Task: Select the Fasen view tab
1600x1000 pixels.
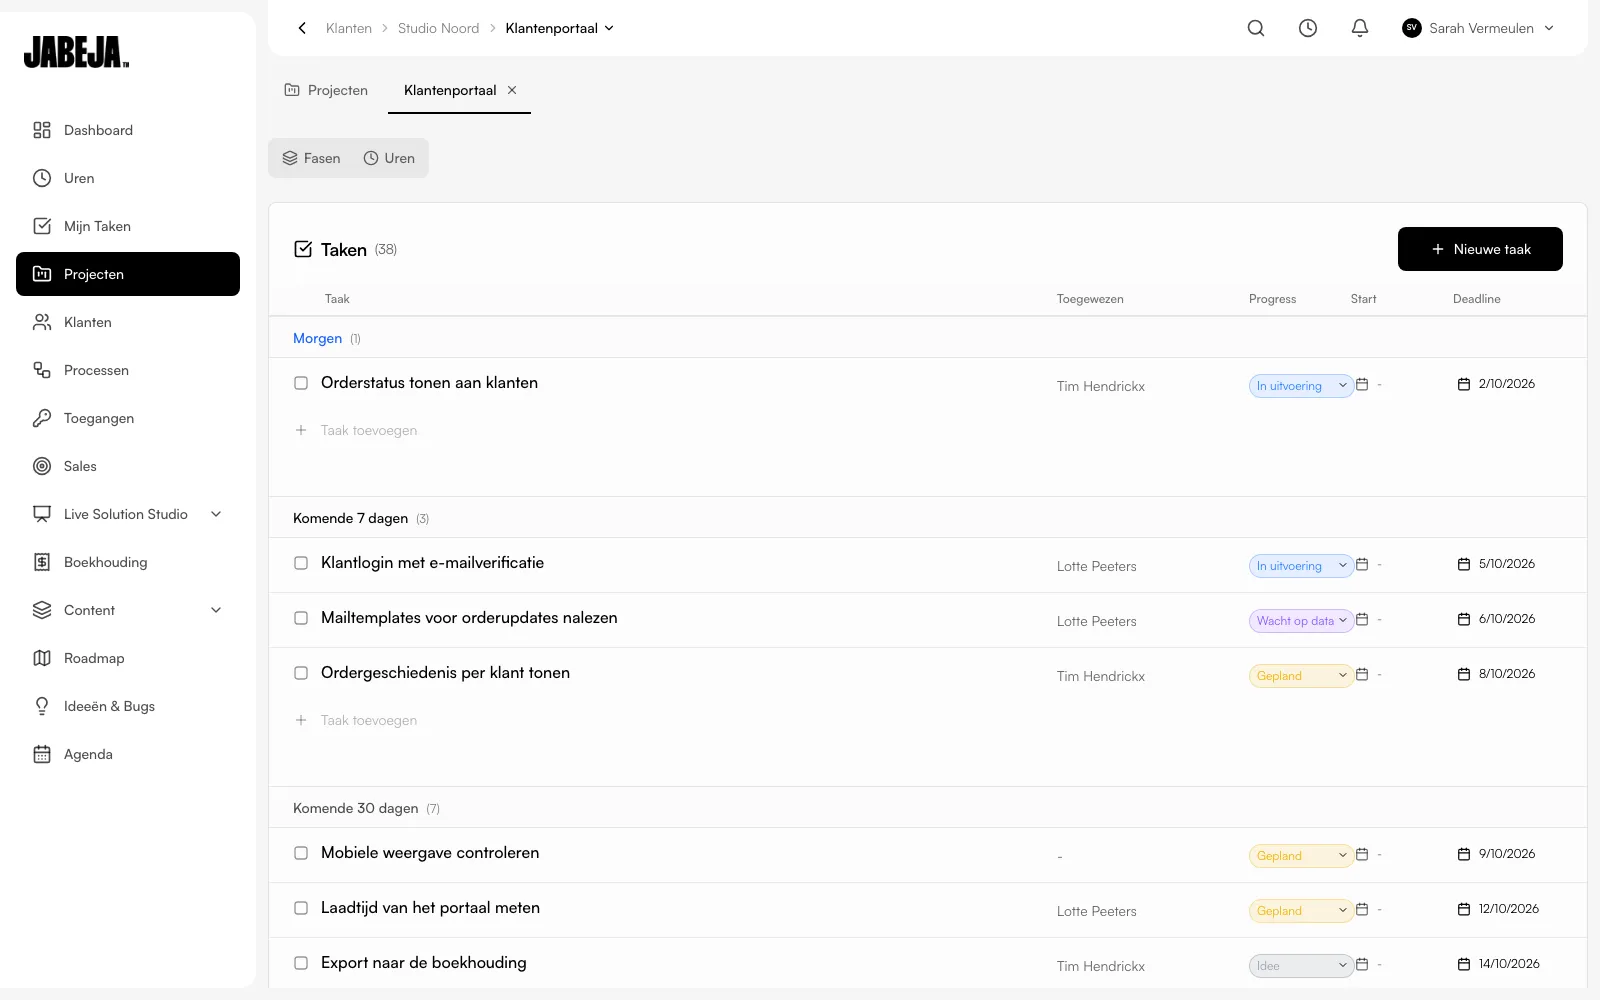Action: tap(311, 158)
